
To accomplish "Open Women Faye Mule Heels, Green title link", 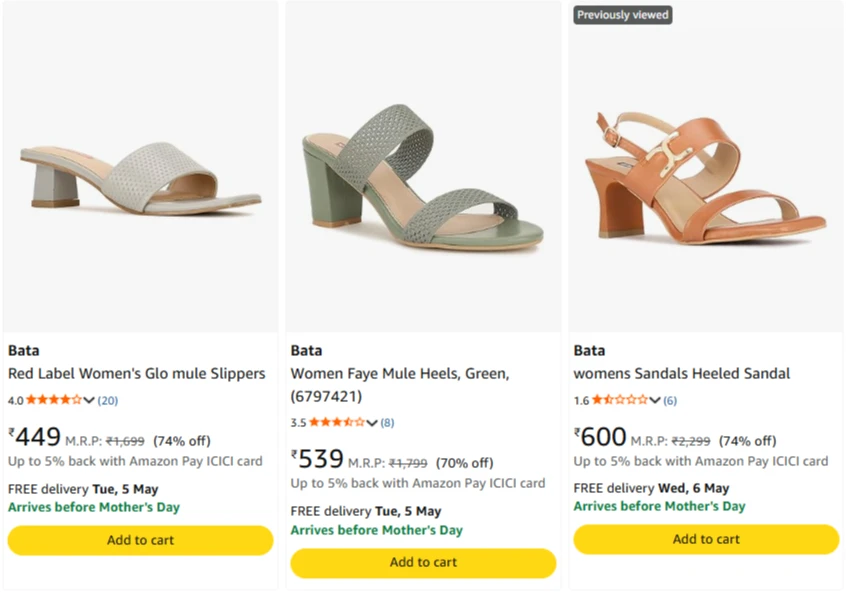I will 400,373.
